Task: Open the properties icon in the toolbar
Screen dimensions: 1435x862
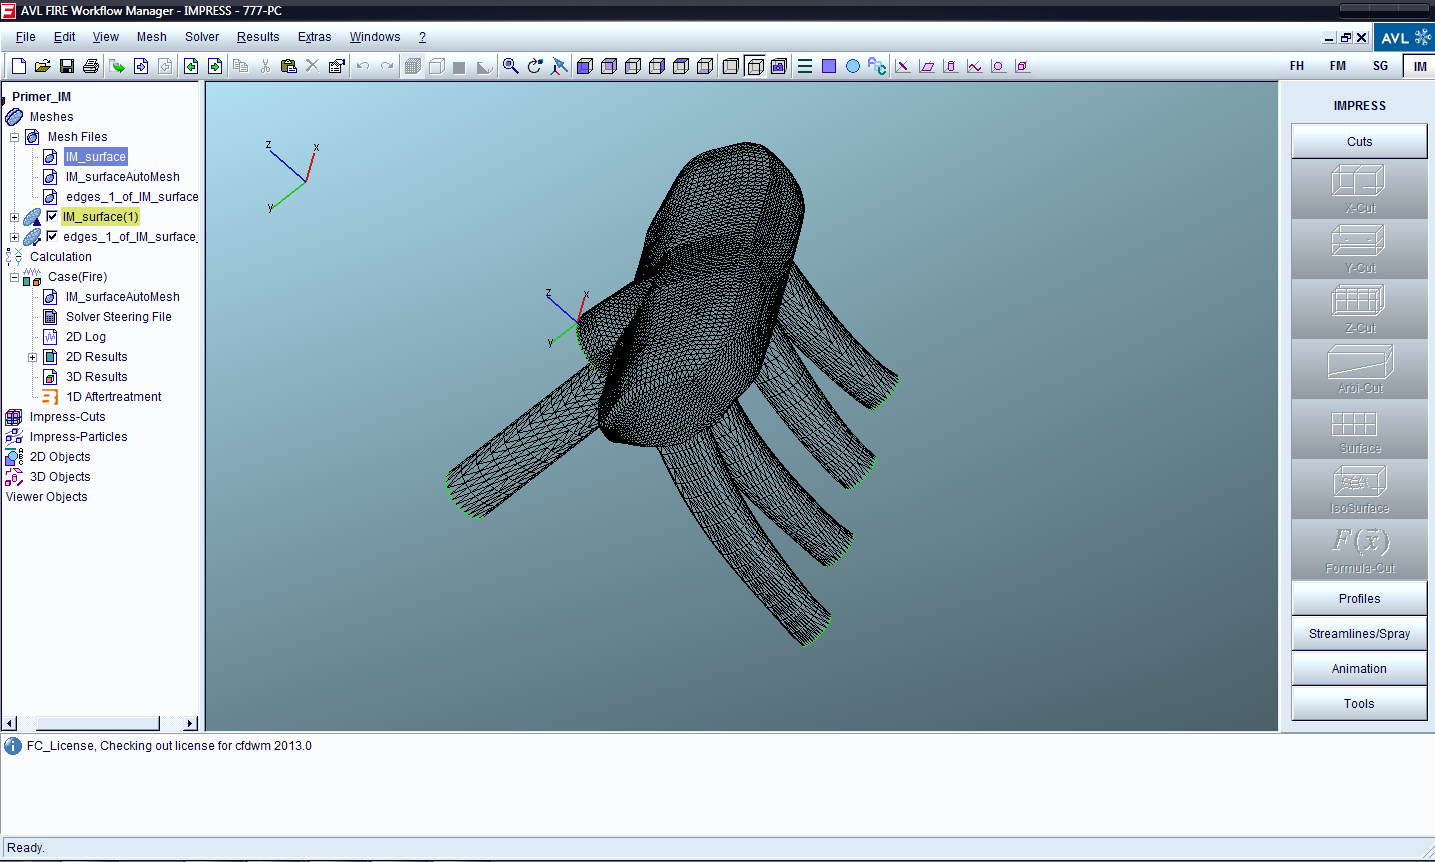Action: pyautogui.click(x=337, y=66)
